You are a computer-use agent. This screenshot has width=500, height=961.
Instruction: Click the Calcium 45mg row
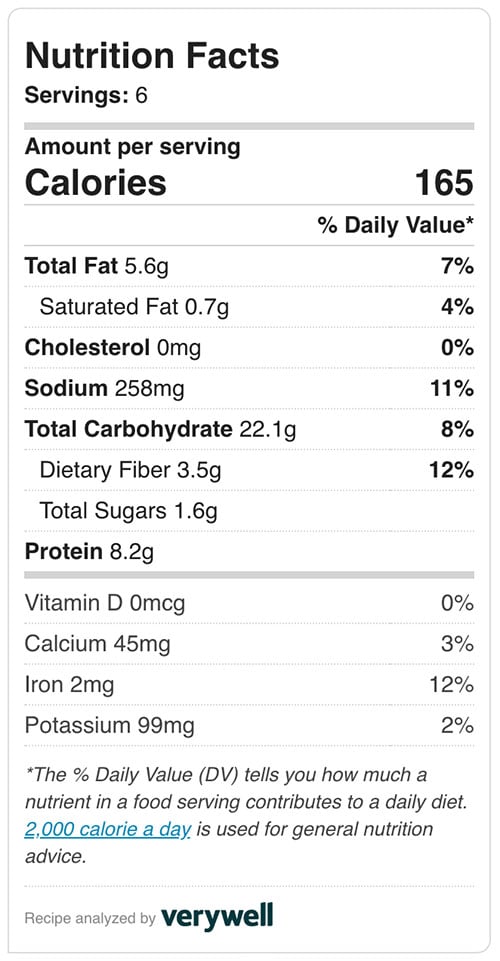[x=249, y=644]
